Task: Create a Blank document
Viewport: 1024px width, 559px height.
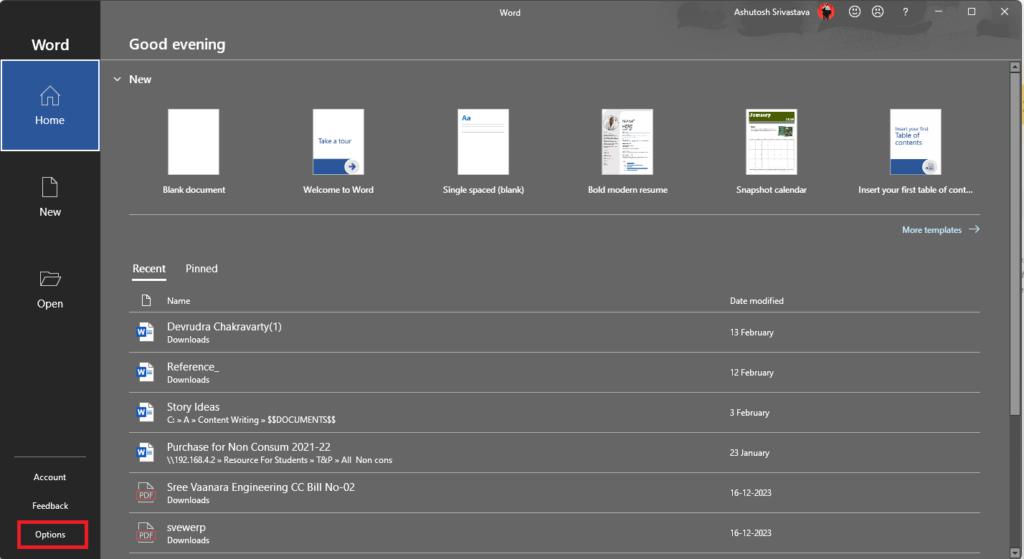Action: [194, 143]
